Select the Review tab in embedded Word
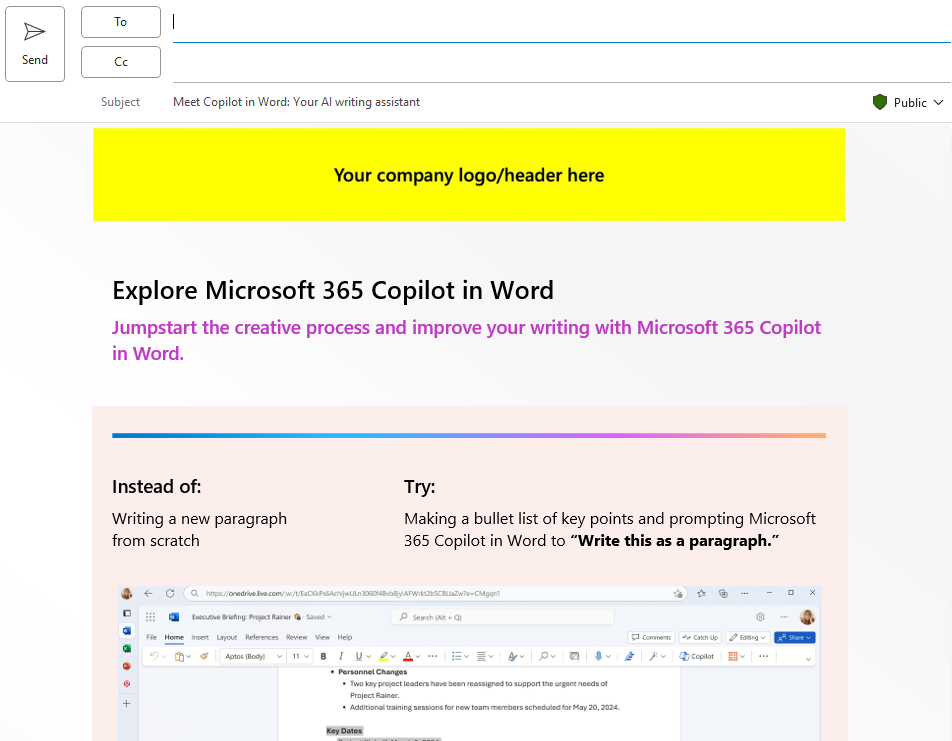The width and height of the screenshot is (952, 741). [296, 637]
